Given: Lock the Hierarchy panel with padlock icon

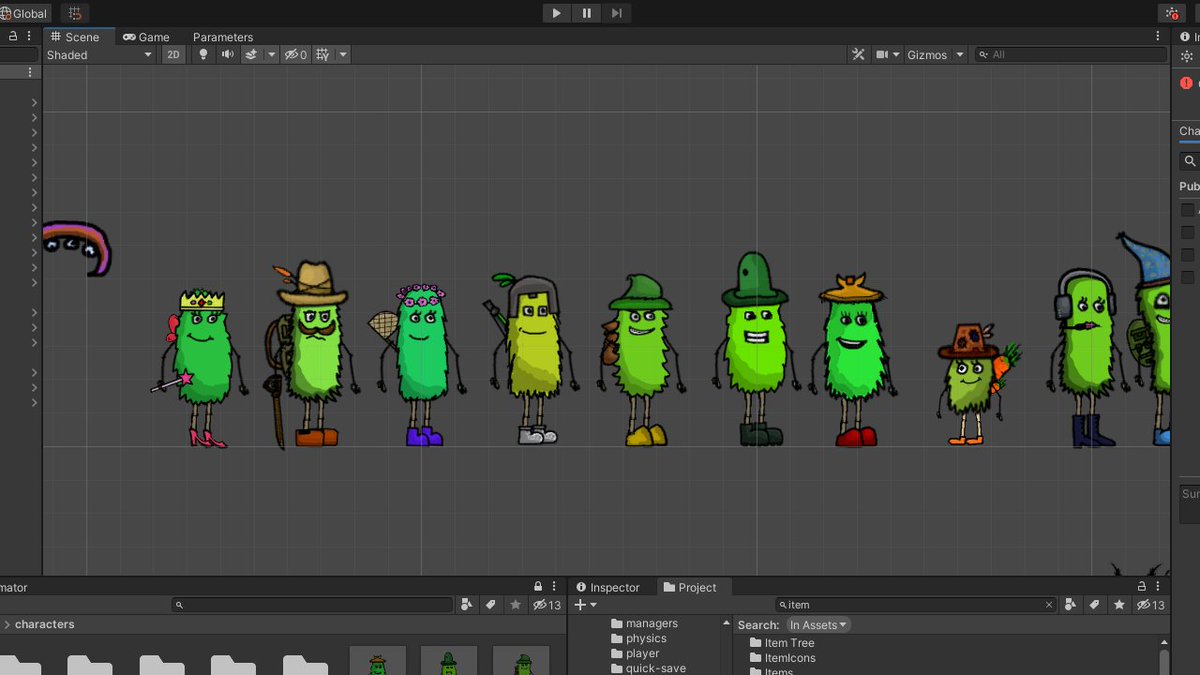Looking at the screenshot, I should pos(12,36).
